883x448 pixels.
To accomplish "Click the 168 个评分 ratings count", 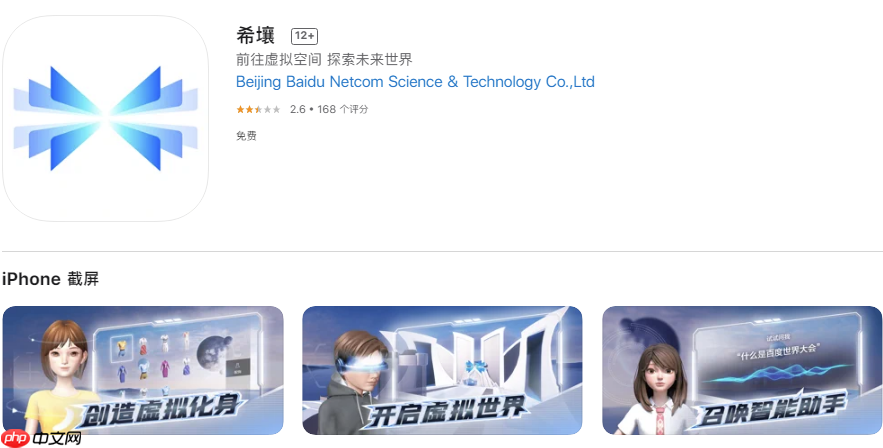I will point(342,109).
